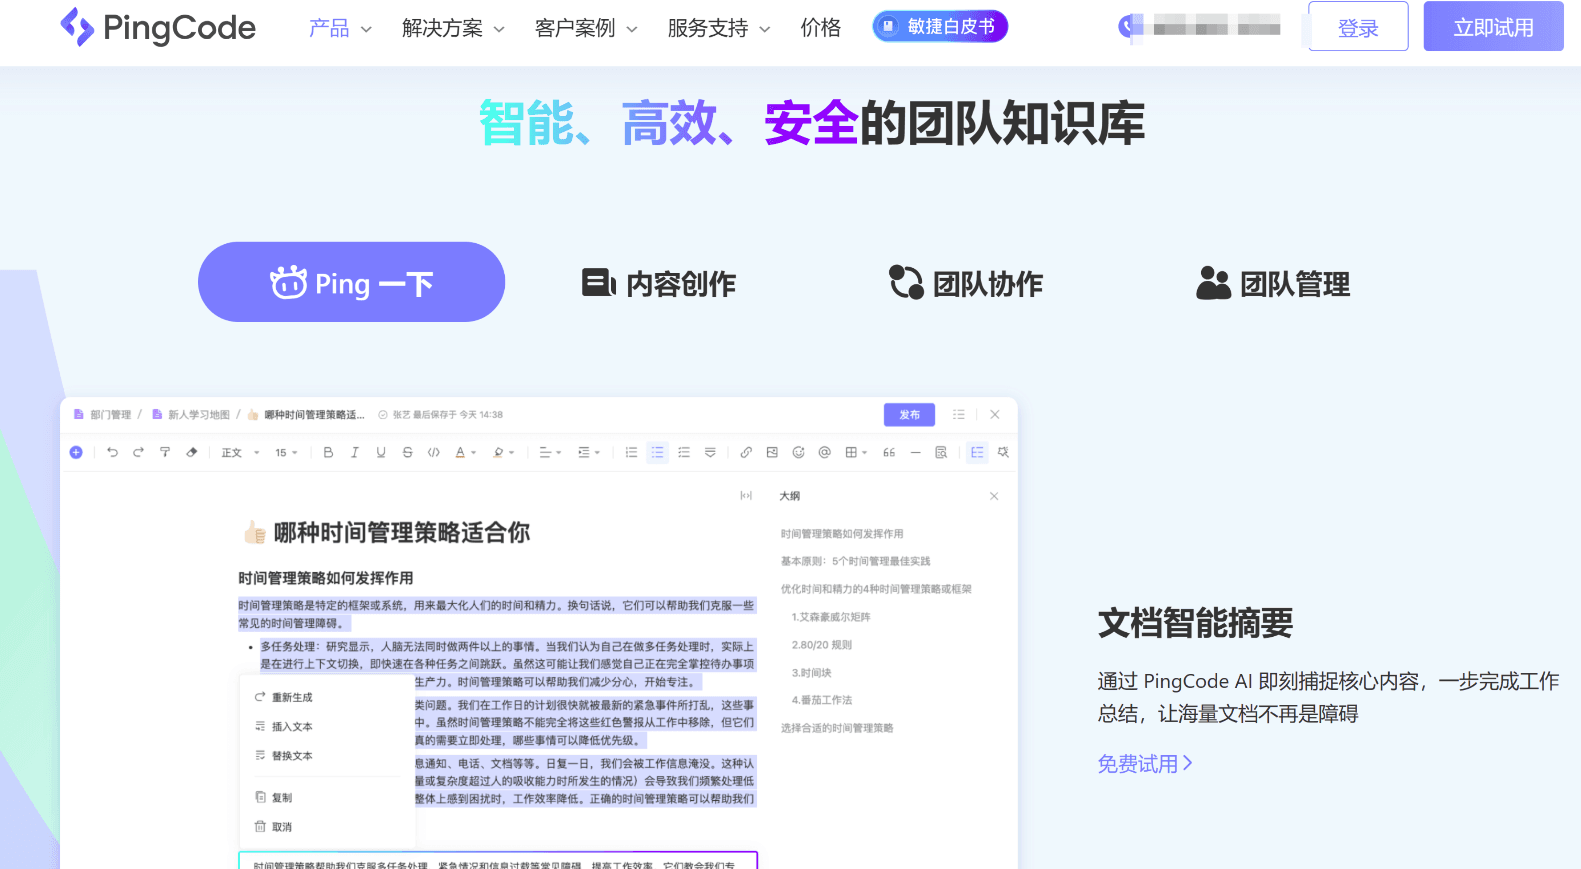1581x869 pixels.
Task: Toggle strikethrough formatting
Action: click(x=407, y=453)
